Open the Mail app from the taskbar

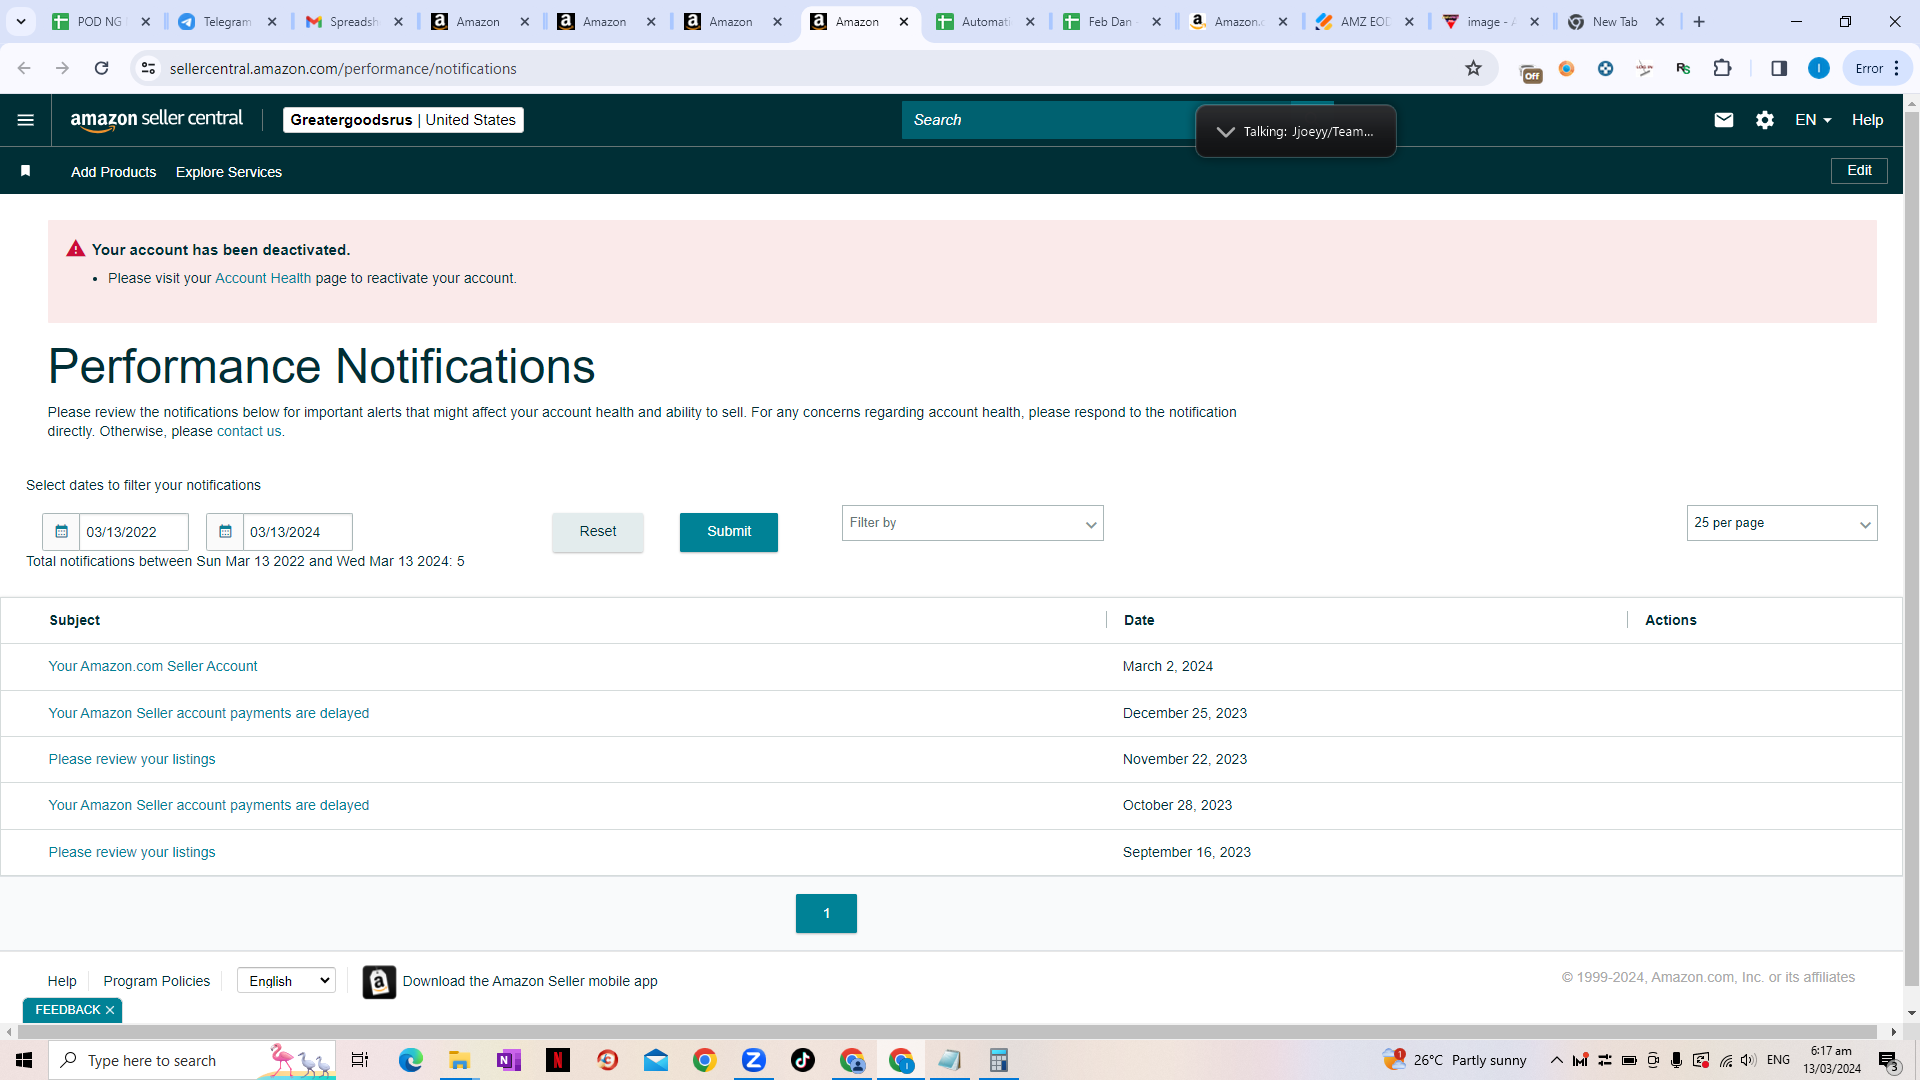click(656, 1060)
